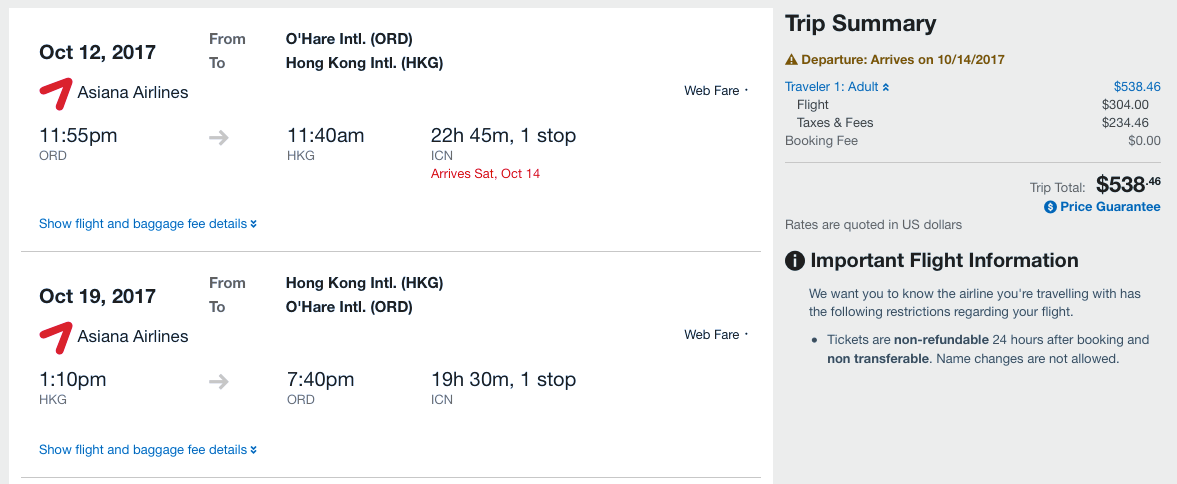
Task: Show flight and baggage fee details for Oct 19
Action: [148, 450]
